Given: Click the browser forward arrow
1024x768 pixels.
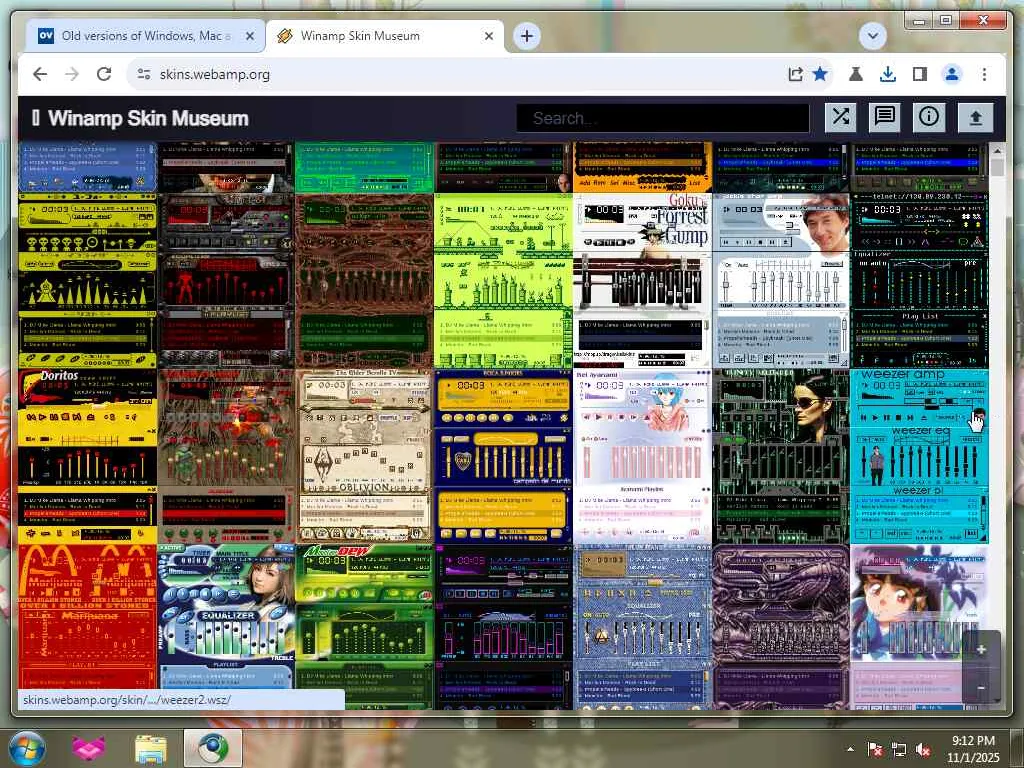Looking at the screenshot, I should click(72, 74).
